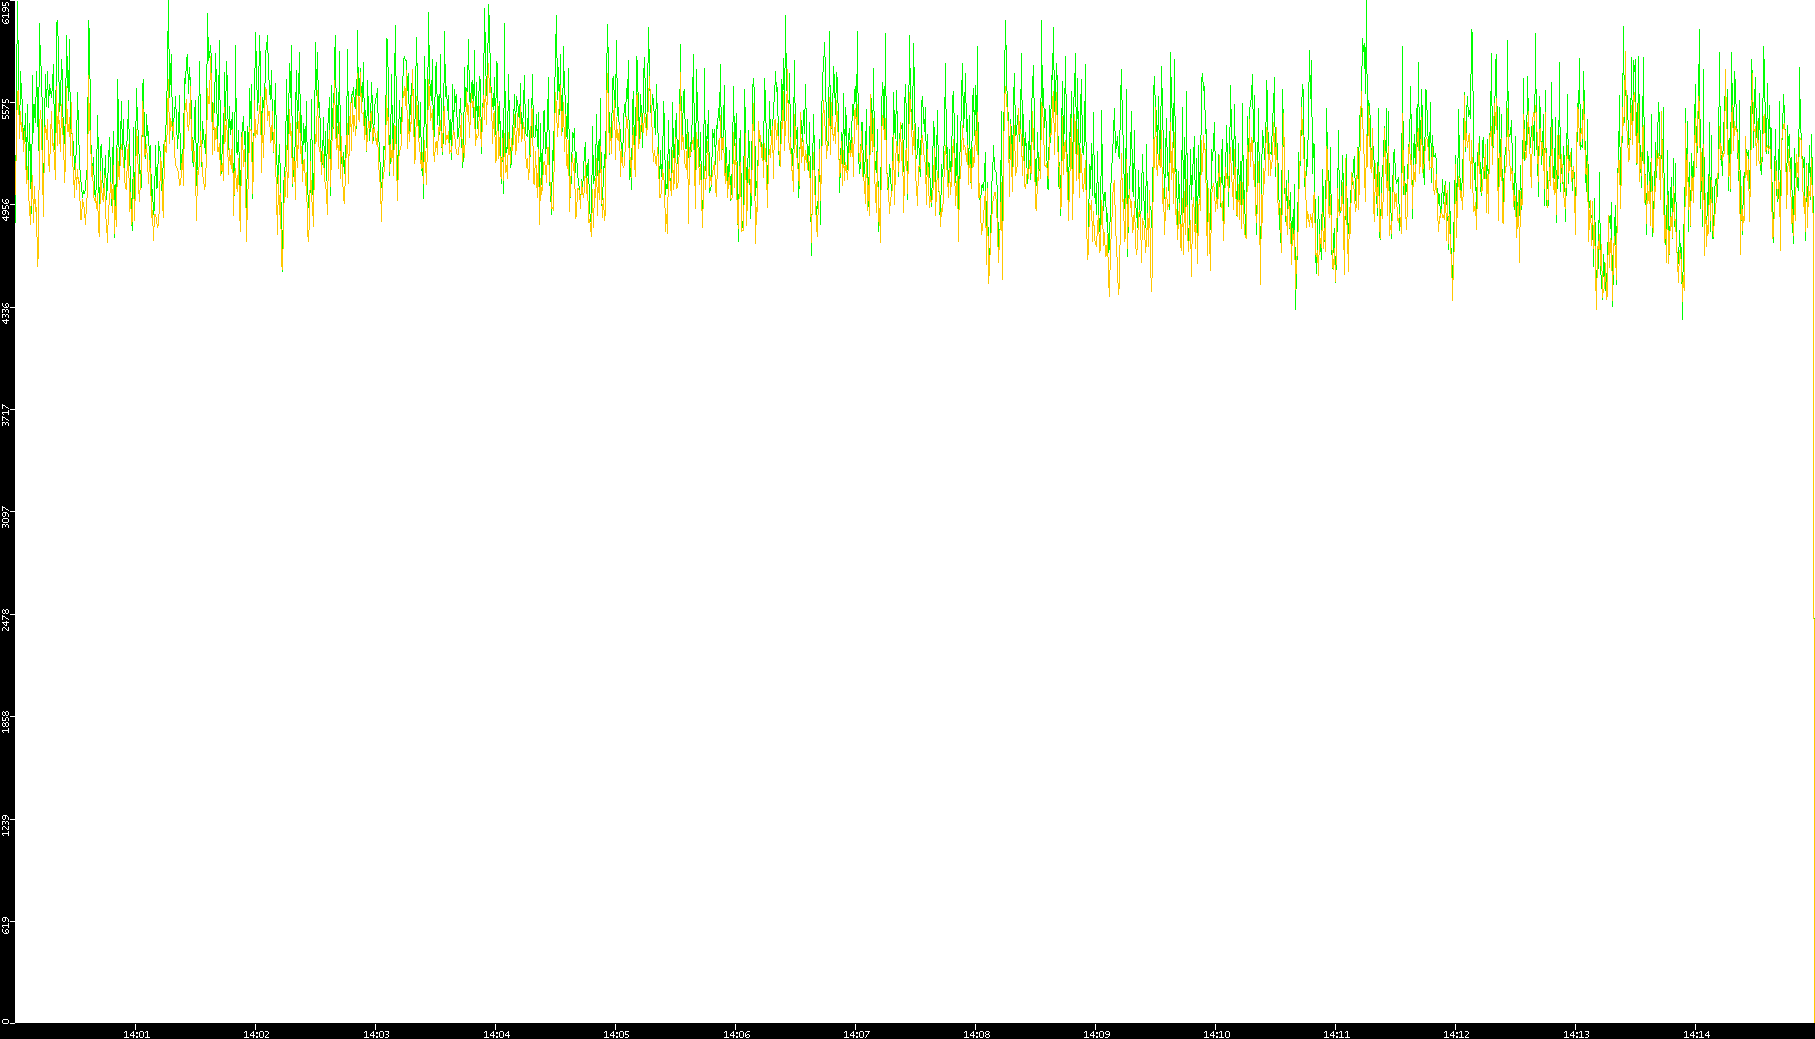Click the 14:10 time axis label
Image resolution: width=1815 pixels, height=1039 pixels.
pos(1216,1034)
